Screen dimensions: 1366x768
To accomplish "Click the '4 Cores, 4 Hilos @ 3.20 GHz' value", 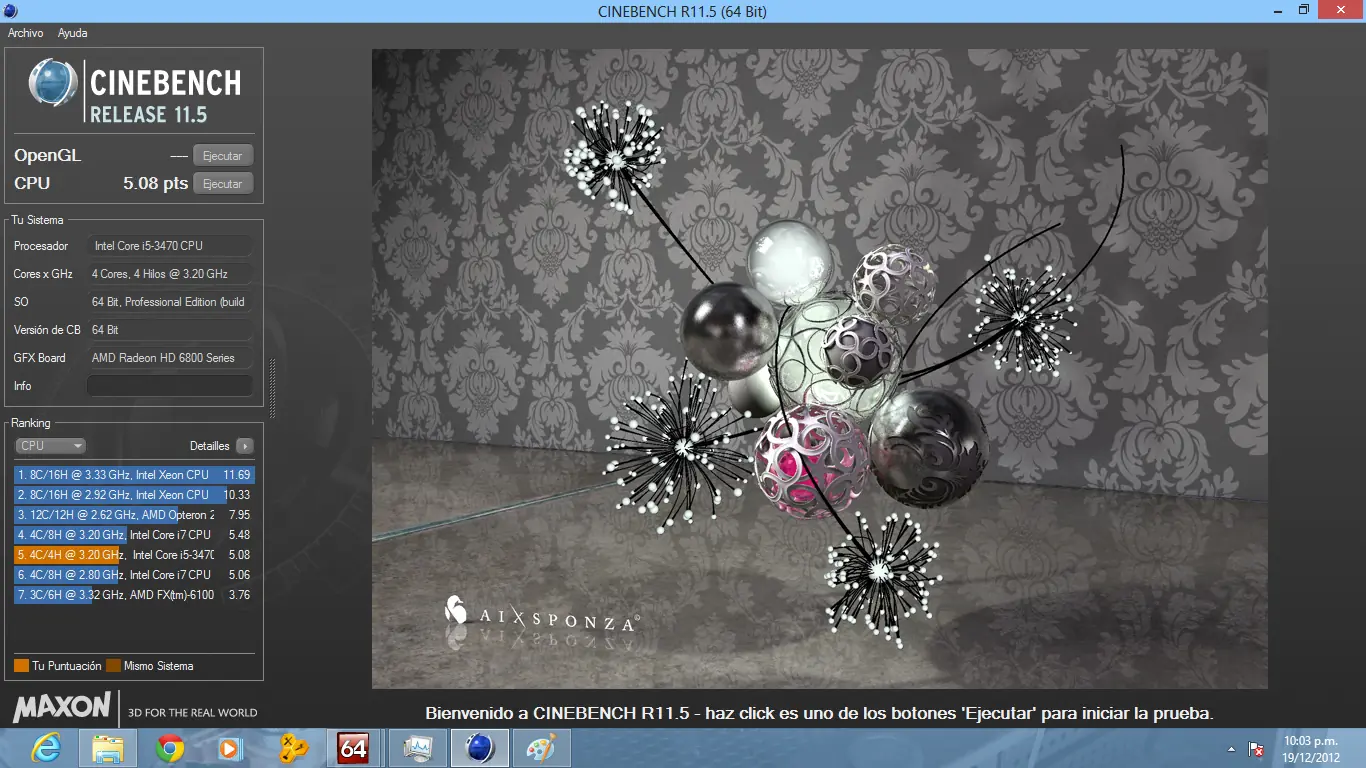I will tap(170, 274).
